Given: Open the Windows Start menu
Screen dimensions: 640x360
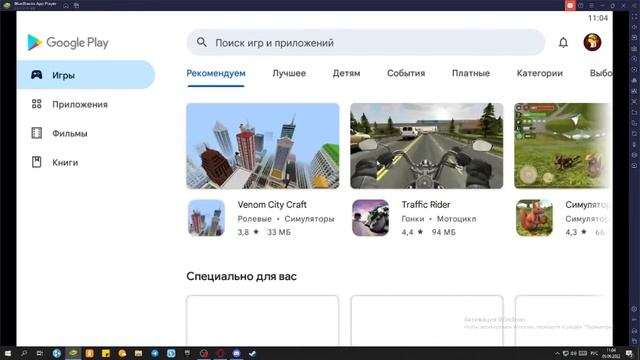Looking at the screenshot, I should tap(8, 353).
